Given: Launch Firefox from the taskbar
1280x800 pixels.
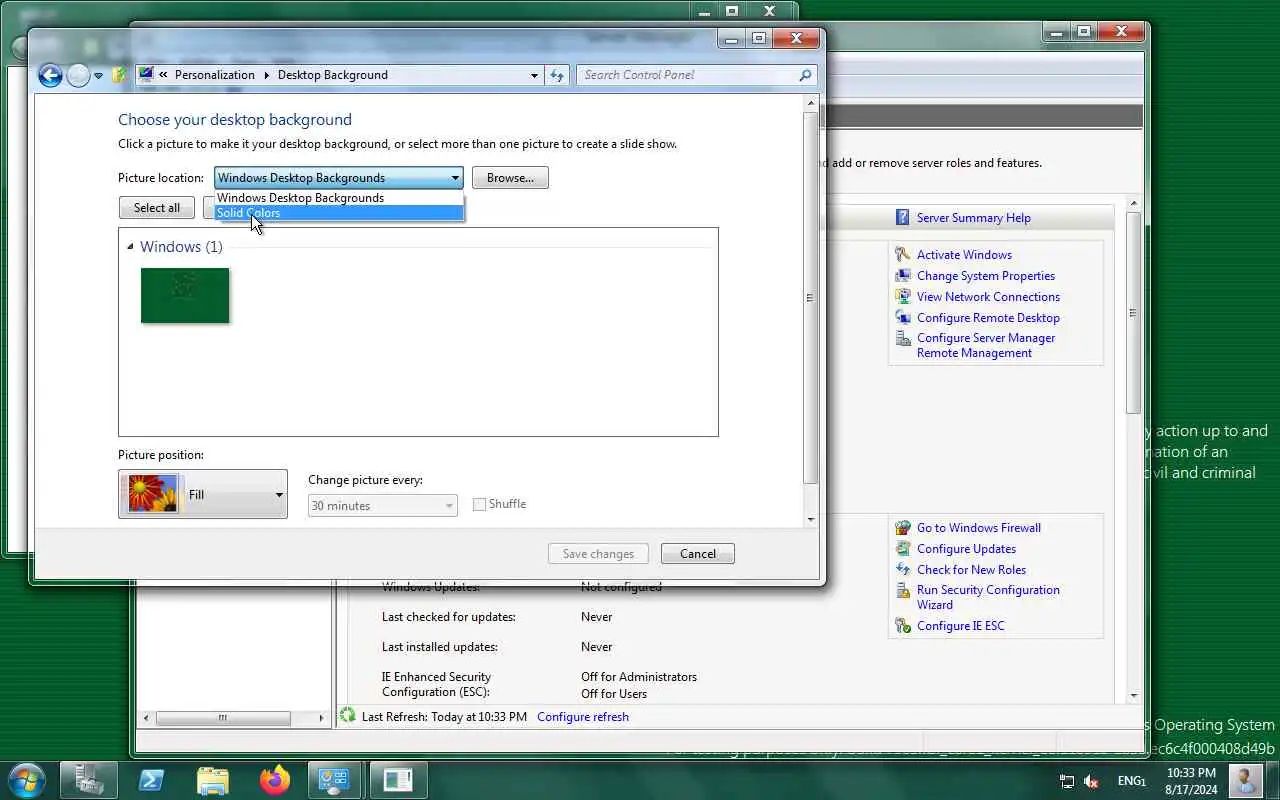Looking at the screenshot, I should 274,780.
